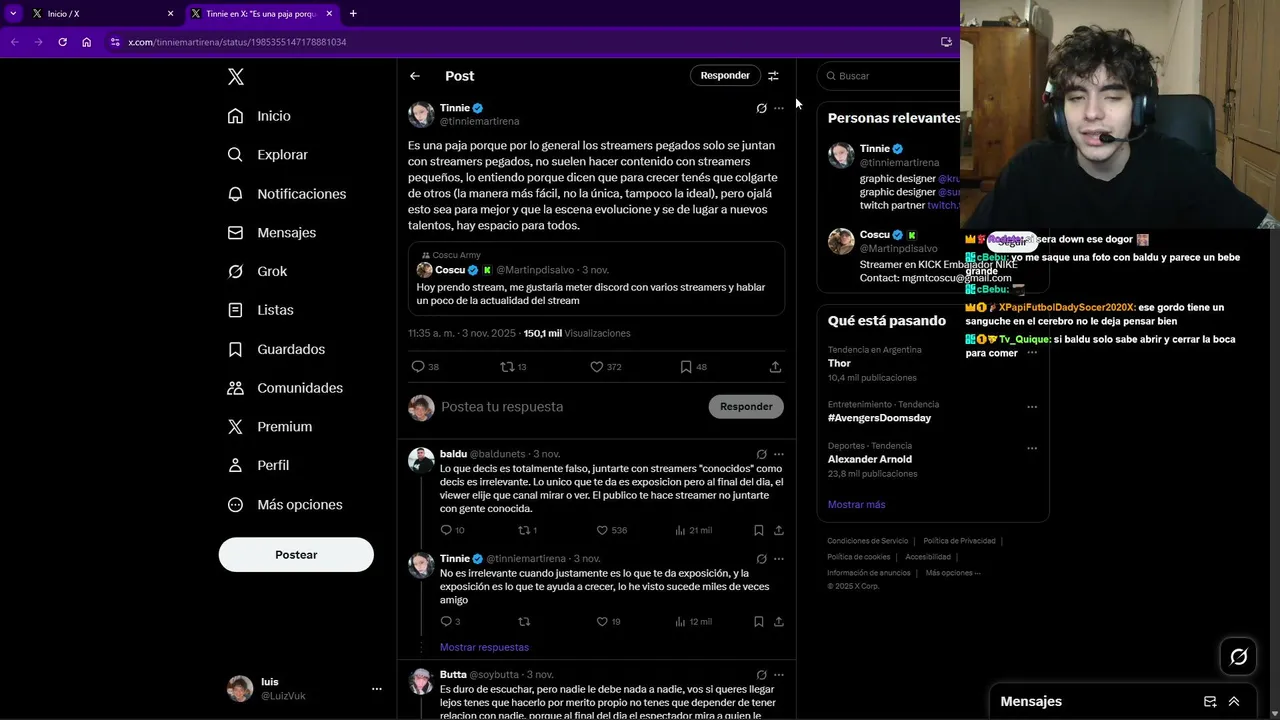View analytics of Tinnie's reply 12 mil

[x=694, y=621]
